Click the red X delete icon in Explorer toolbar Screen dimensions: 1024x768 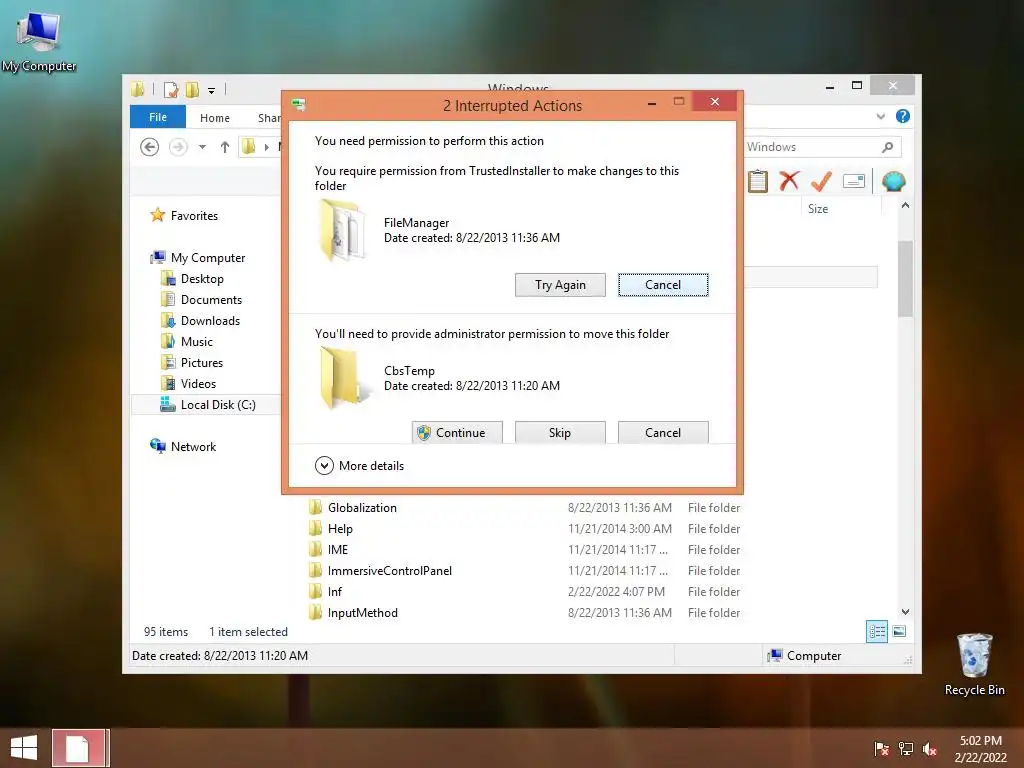789,181
